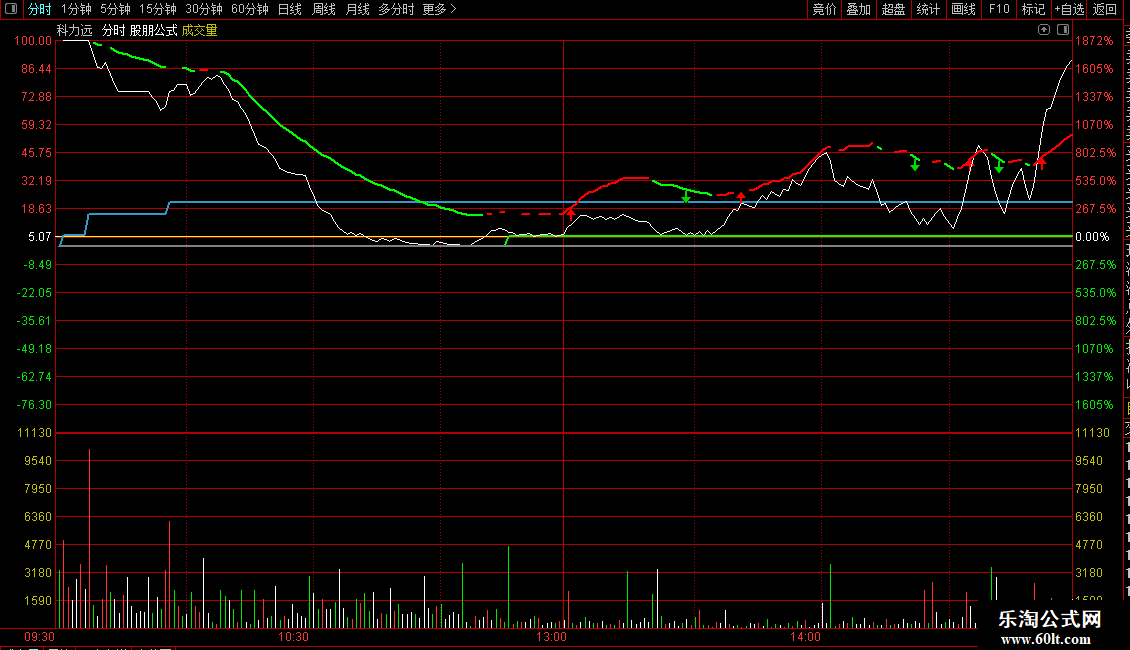The width and height of the screenshot is (1130, 650).
Task: Click the chart pop-out icon
Action: click(x=1044, y=30)
